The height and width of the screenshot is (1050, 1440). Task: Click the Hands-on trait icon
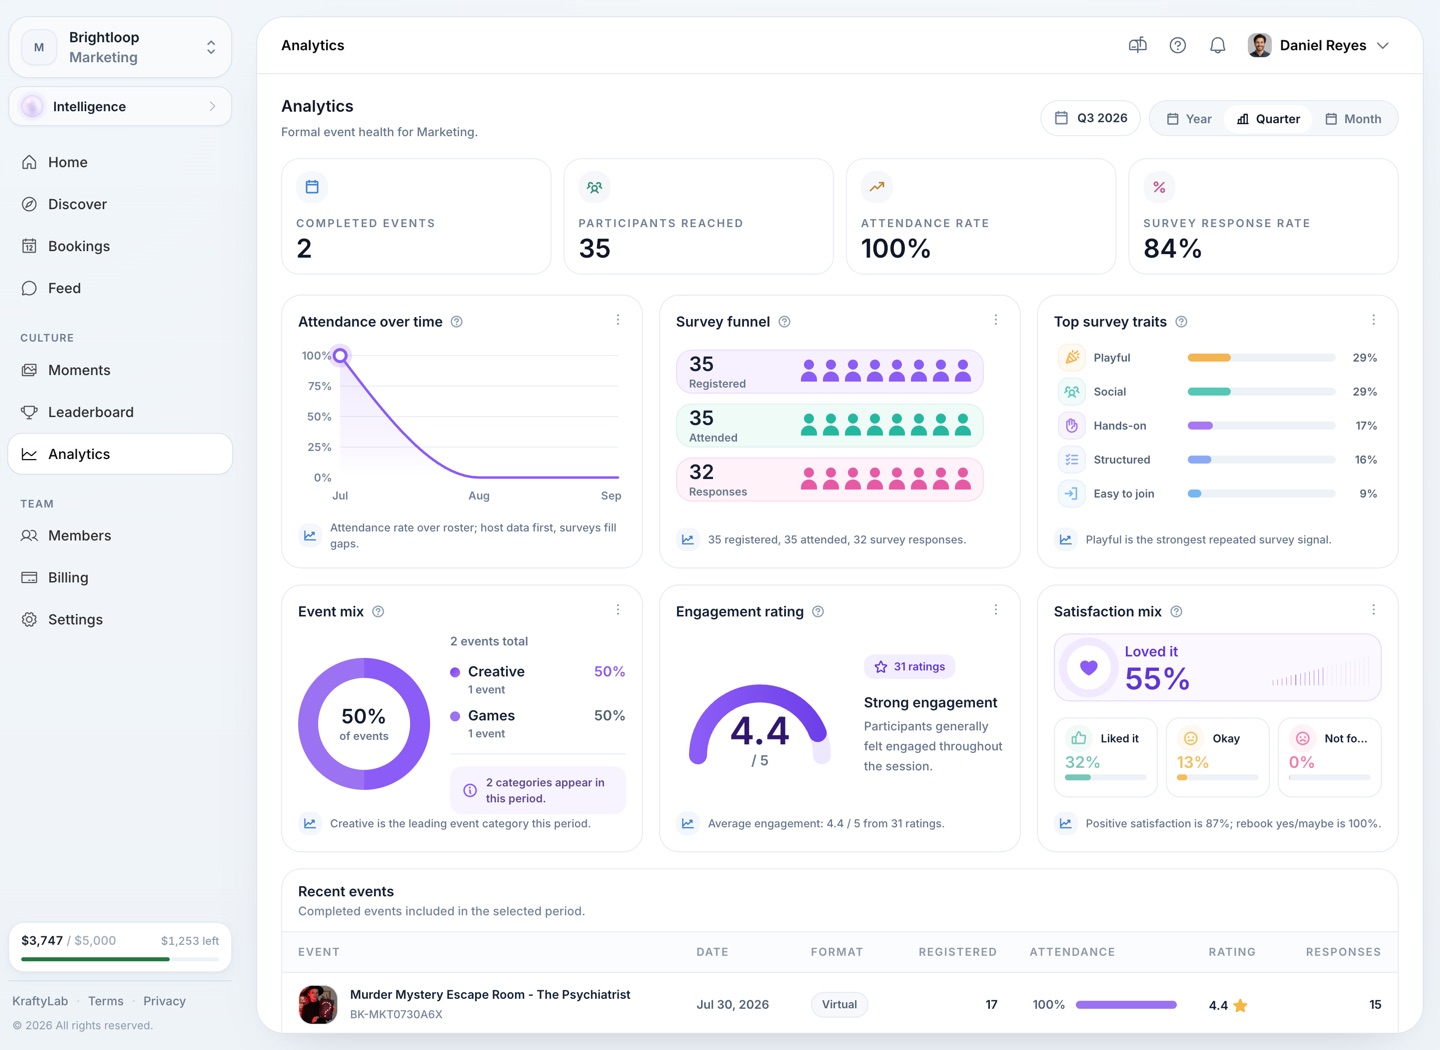(x=1072, y=426)
